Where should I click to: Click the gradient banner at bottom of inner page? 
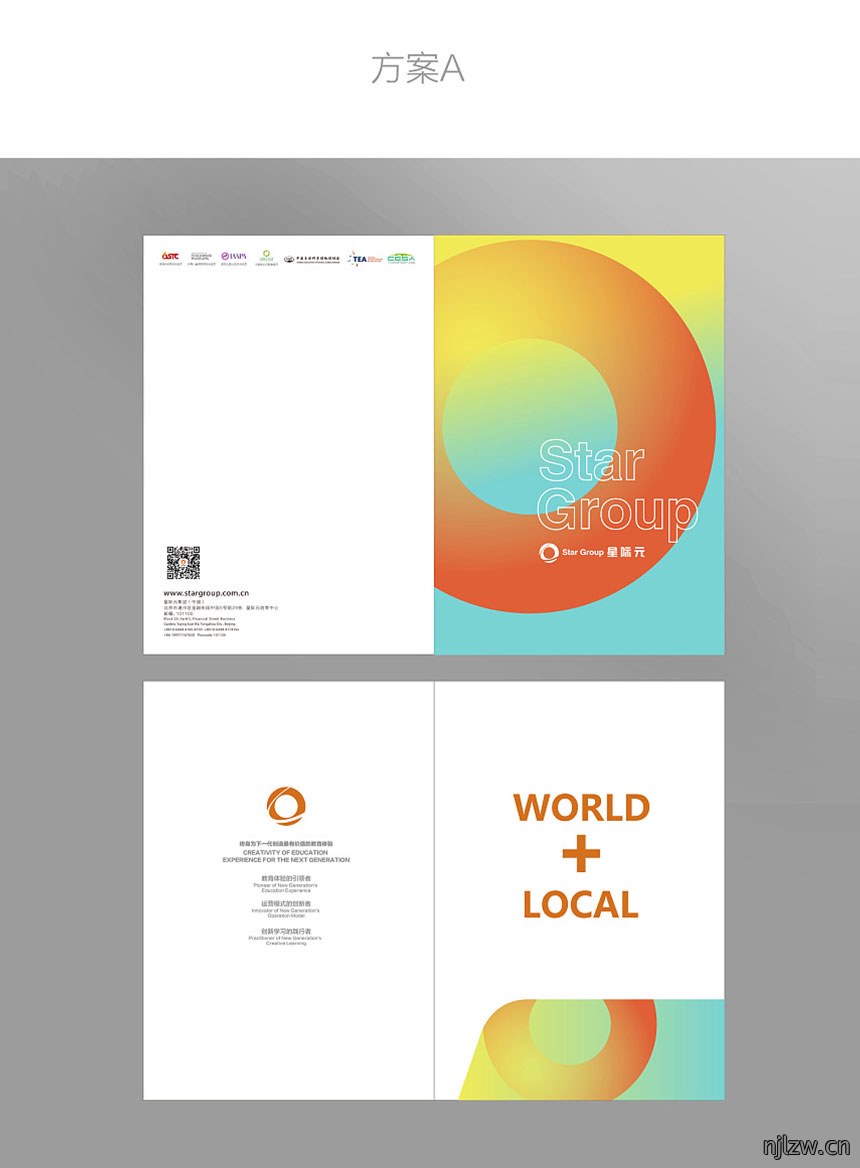pyautogui.click(x=591, y=1049)
